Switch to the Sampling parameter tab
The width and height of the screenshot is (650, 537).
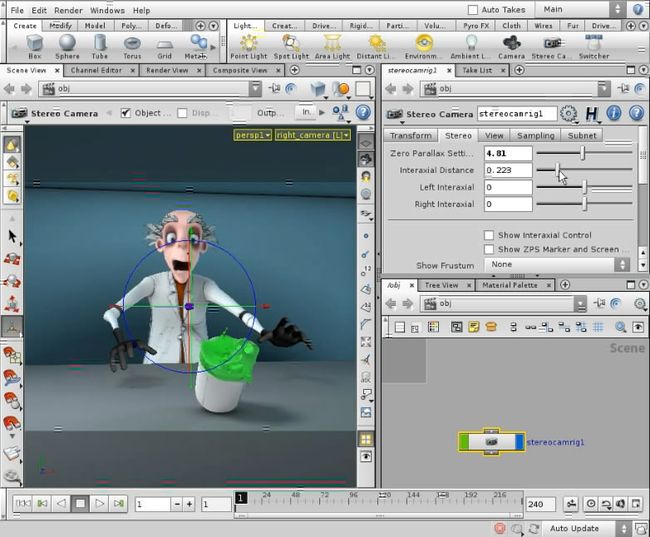click(536, 136)
